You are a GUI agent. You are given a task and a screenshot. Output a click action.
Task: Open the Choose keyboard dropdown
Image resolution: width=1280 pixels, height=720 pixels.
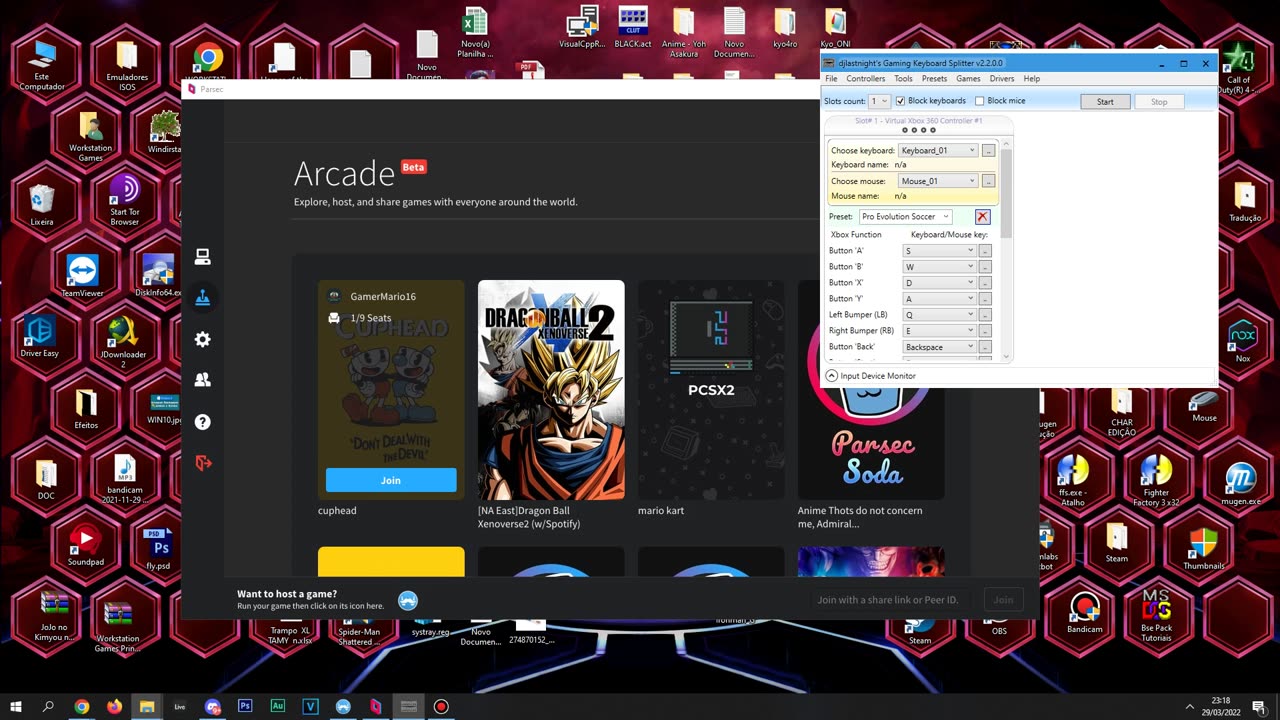coord(938,150)
